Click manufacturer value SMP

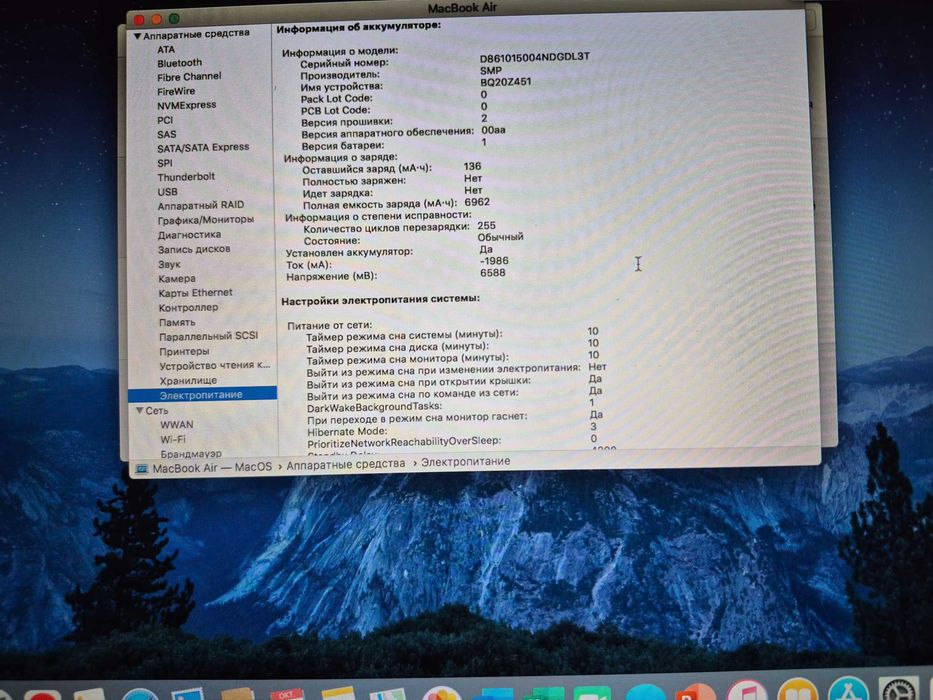(491, 70)
